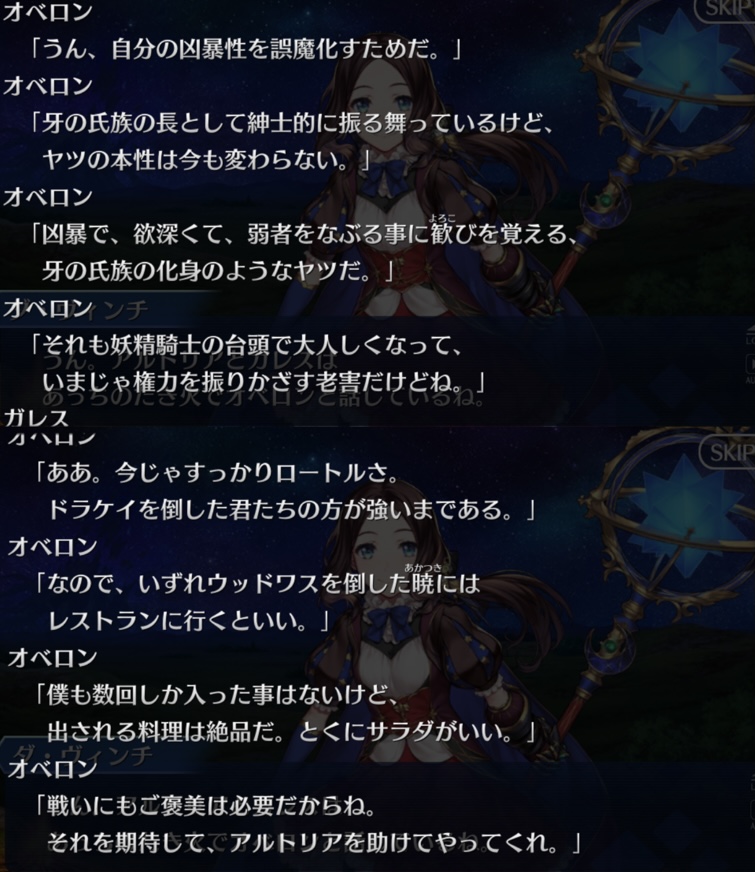Tap the SKIP button at the top

724,9
